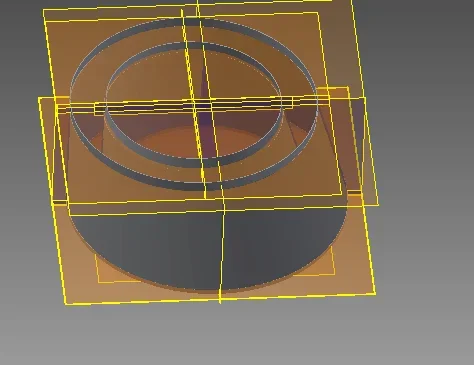Select the vertical yellow axis line below cylinder

tap(221, 253)
